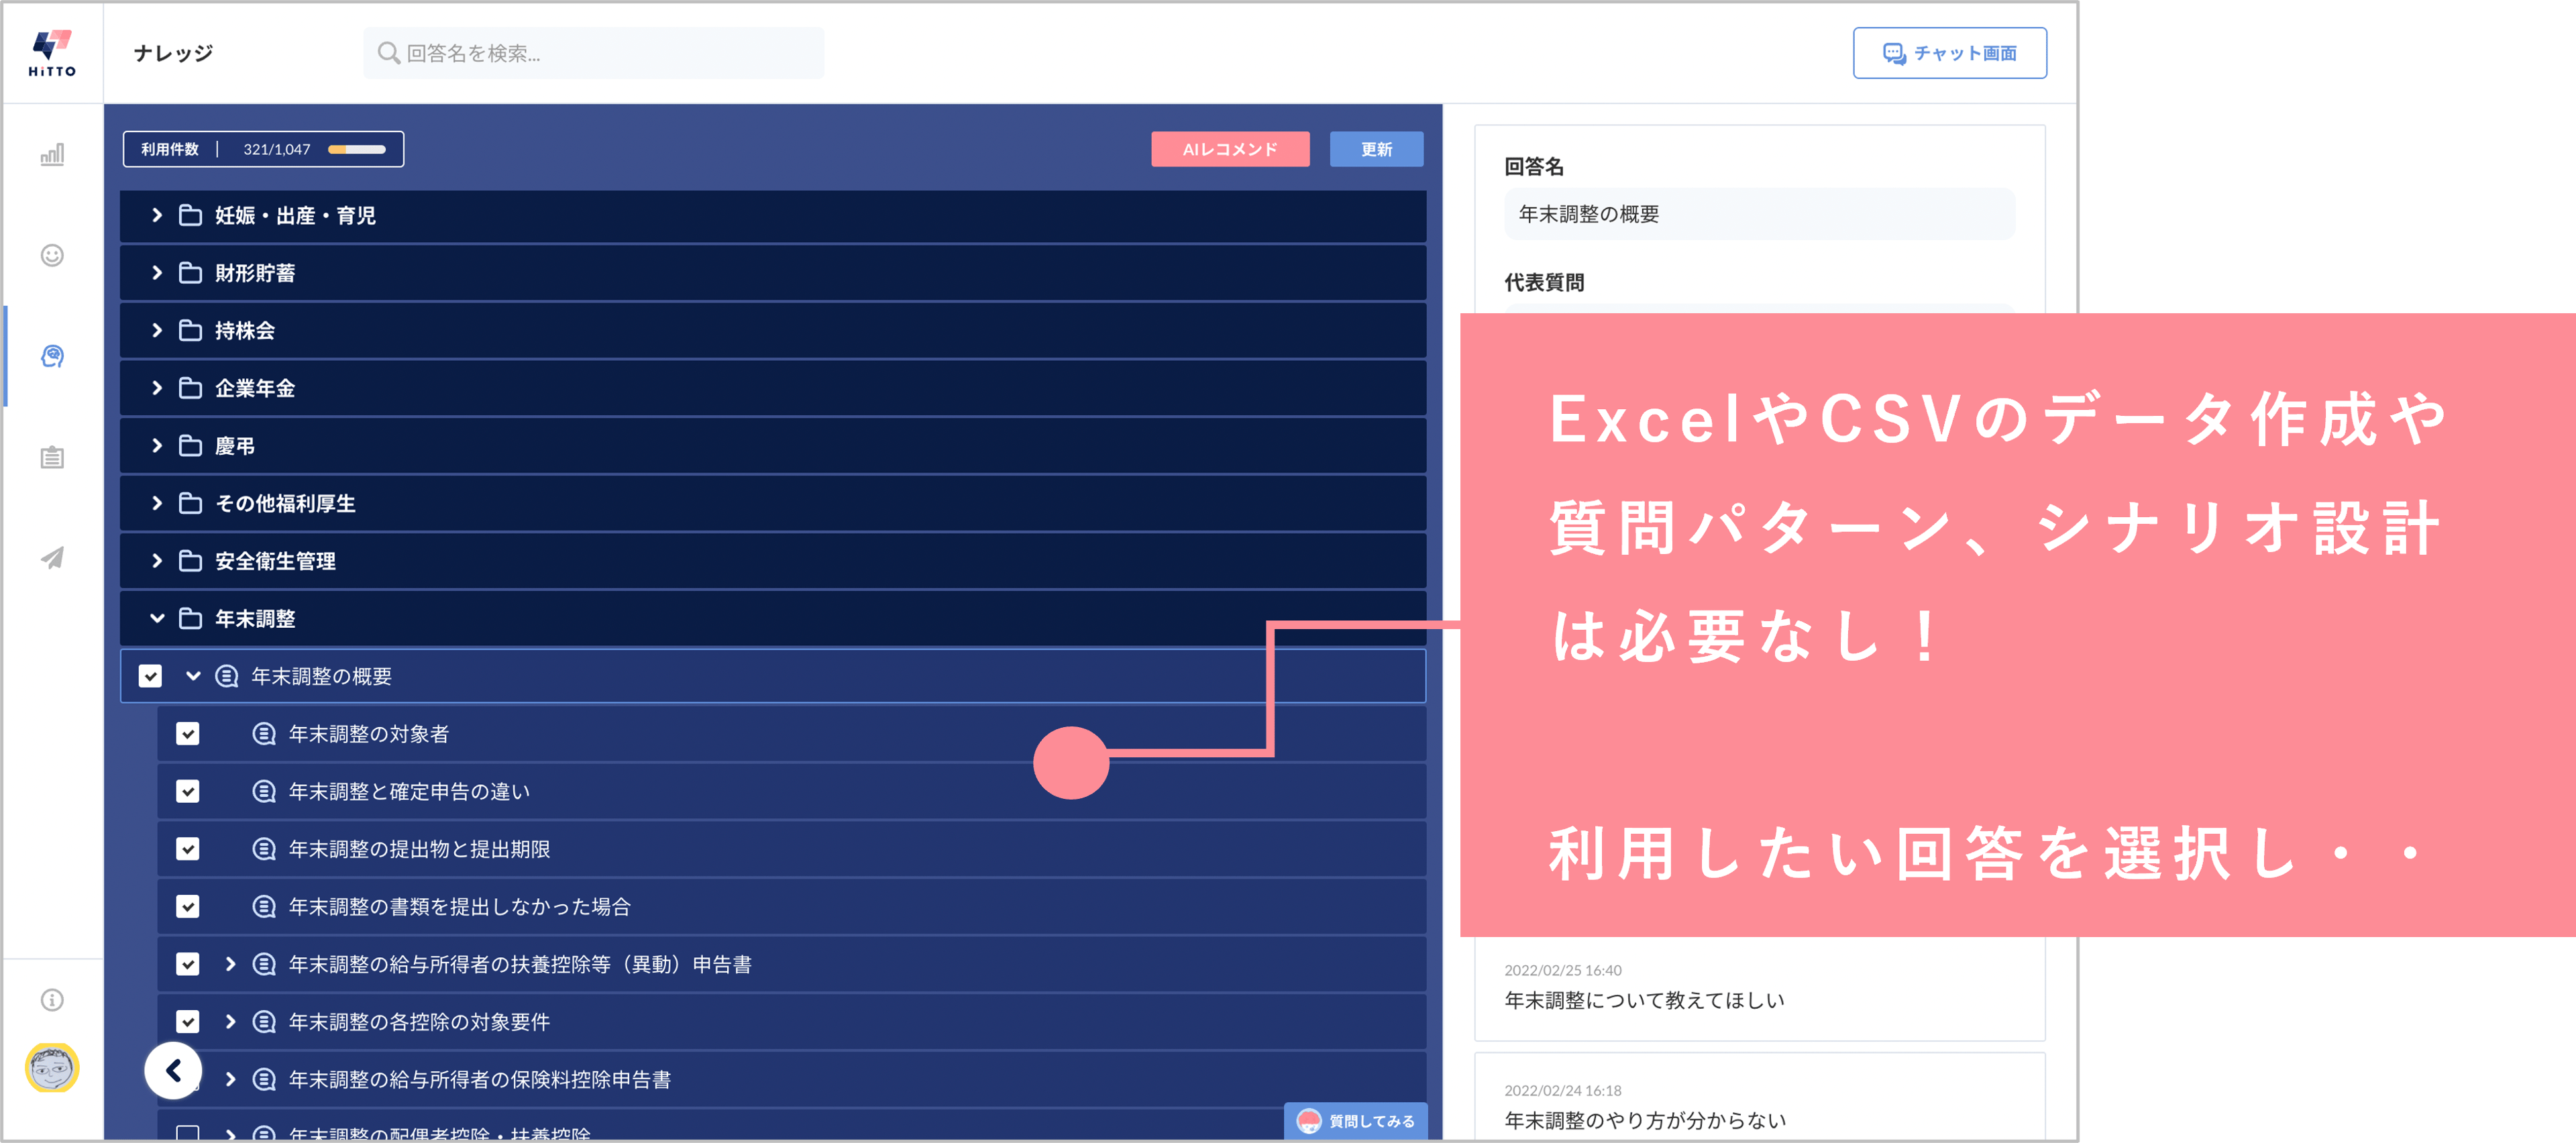Click folder icon of 慶弔

(x=190, y=445)
